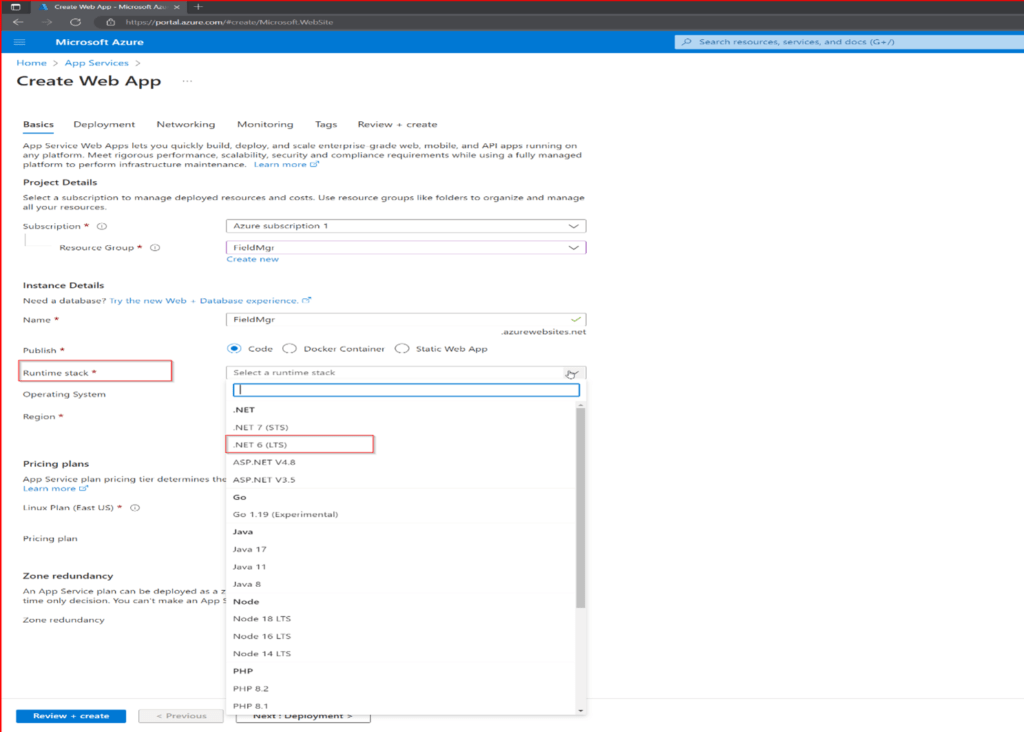Switch to the Monitoring tab

tap(265, 124)
